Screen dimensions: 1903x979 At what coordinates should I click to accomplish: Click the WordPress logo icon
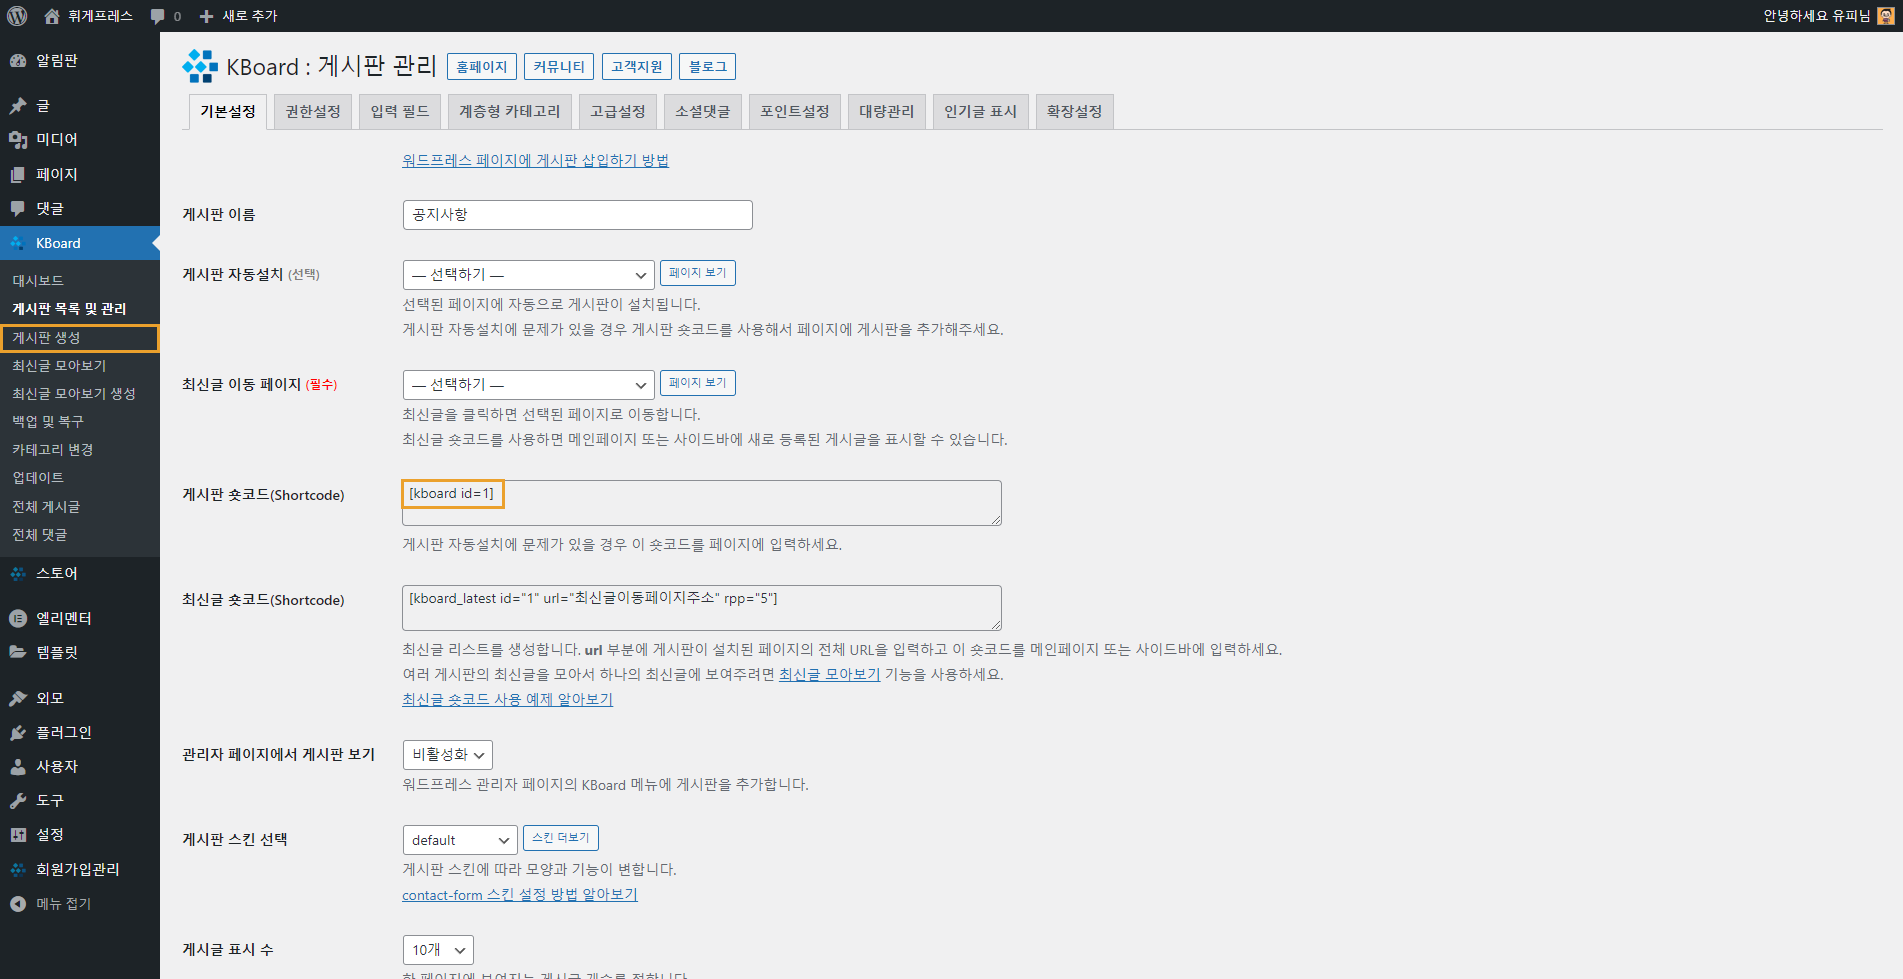click(17, 16)
